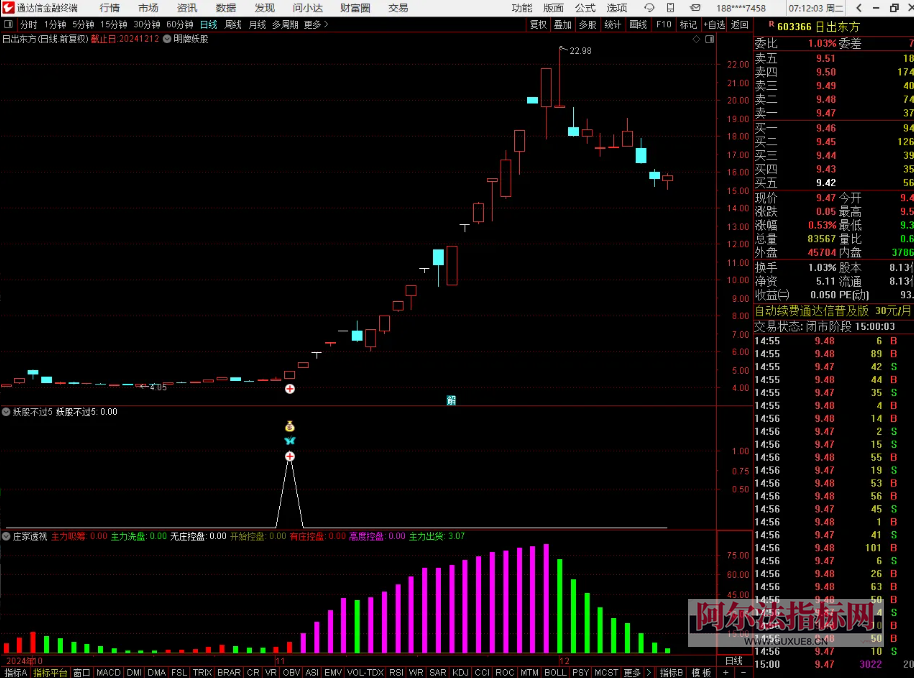
Task: Click the cyan butterfly signal marker
Action: pos(290,441)
